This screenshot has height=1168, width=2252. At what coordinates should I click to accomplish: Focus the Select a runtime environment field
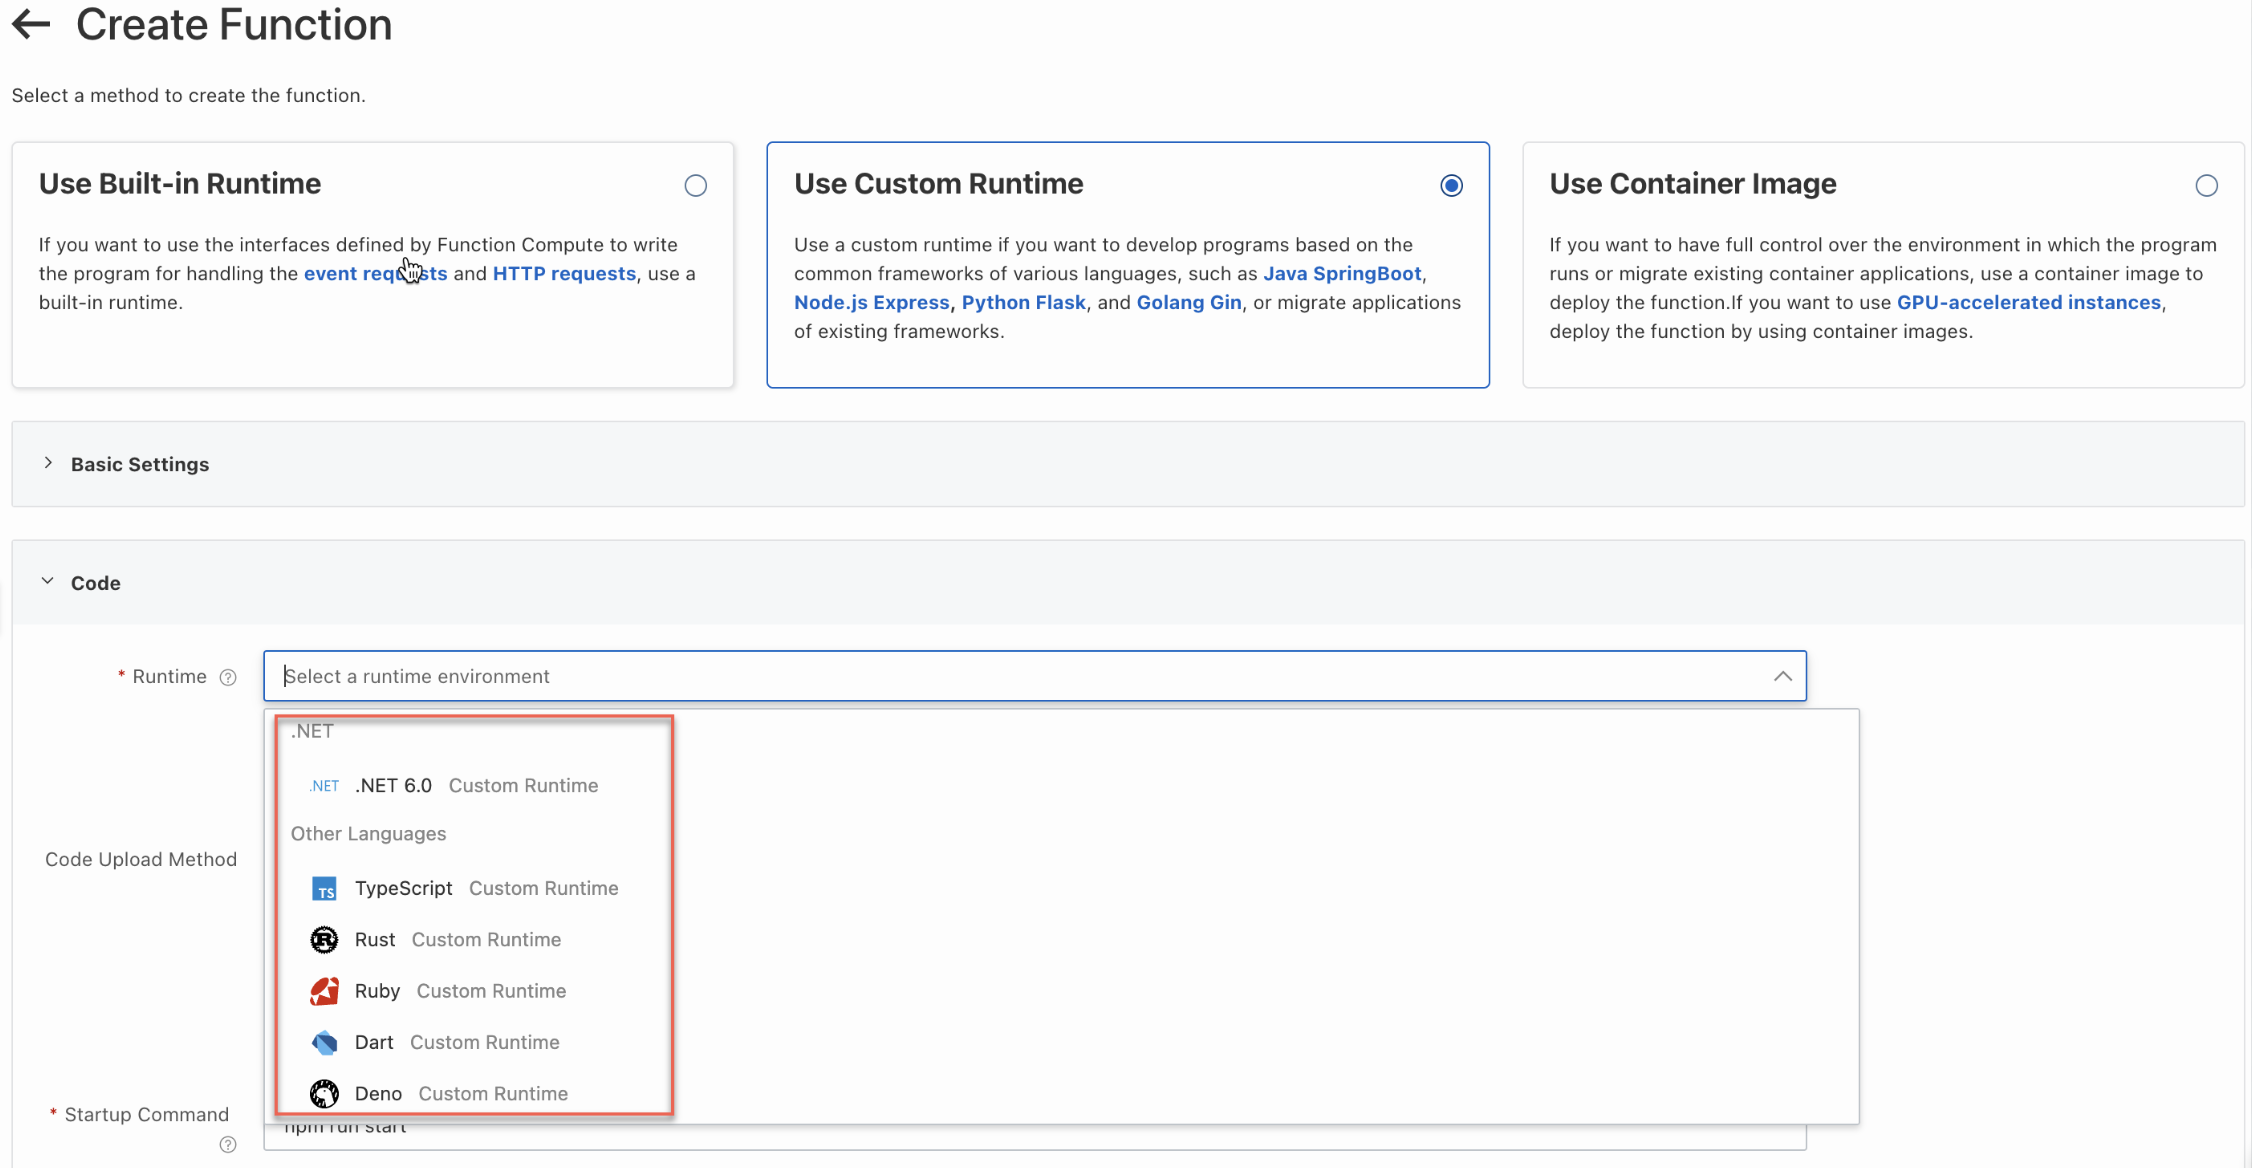tap(1034, 676)
